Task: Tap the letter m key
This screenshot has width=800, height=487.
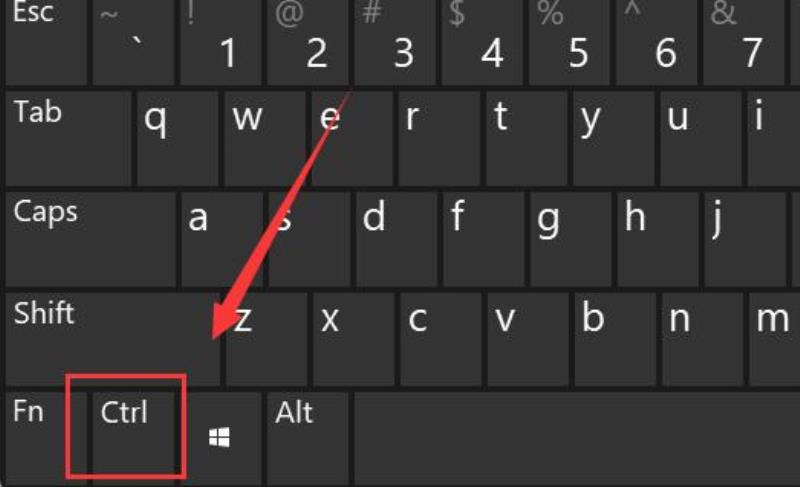Action: (774, 339)
